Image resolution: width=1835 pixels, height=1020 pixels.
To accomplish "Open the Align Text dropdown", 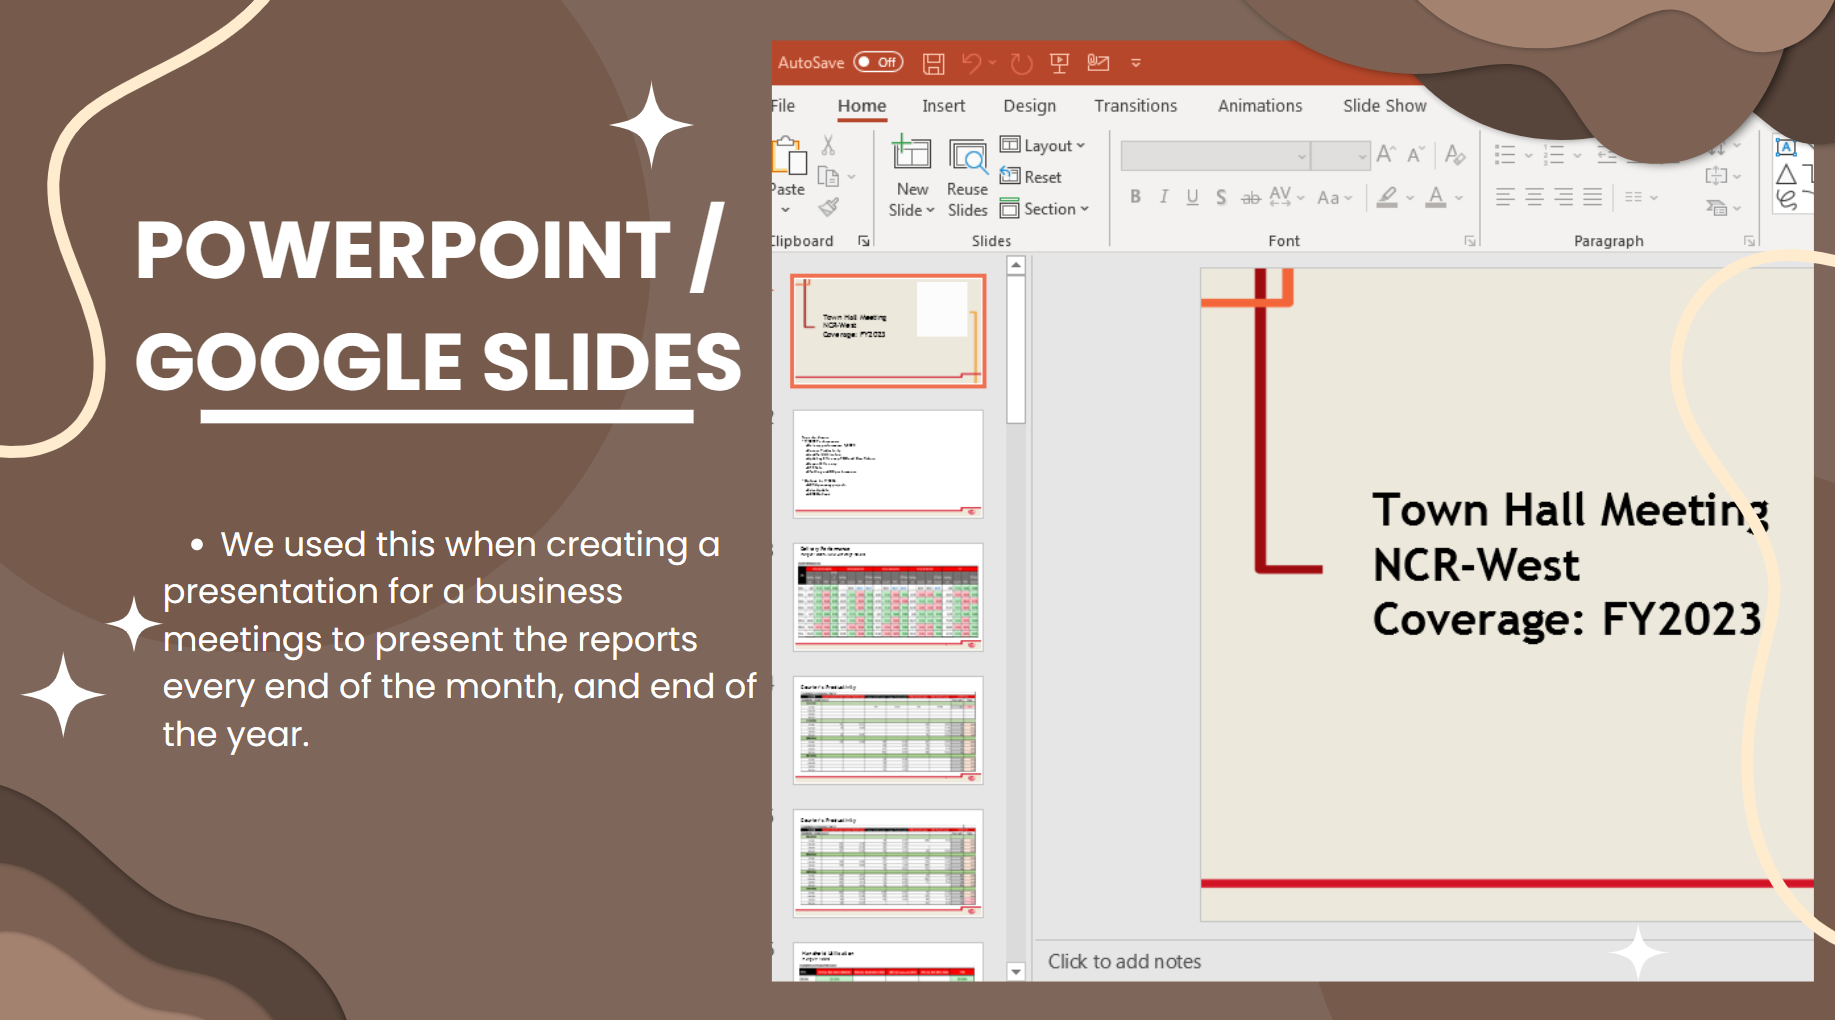I will [1722, 177].
